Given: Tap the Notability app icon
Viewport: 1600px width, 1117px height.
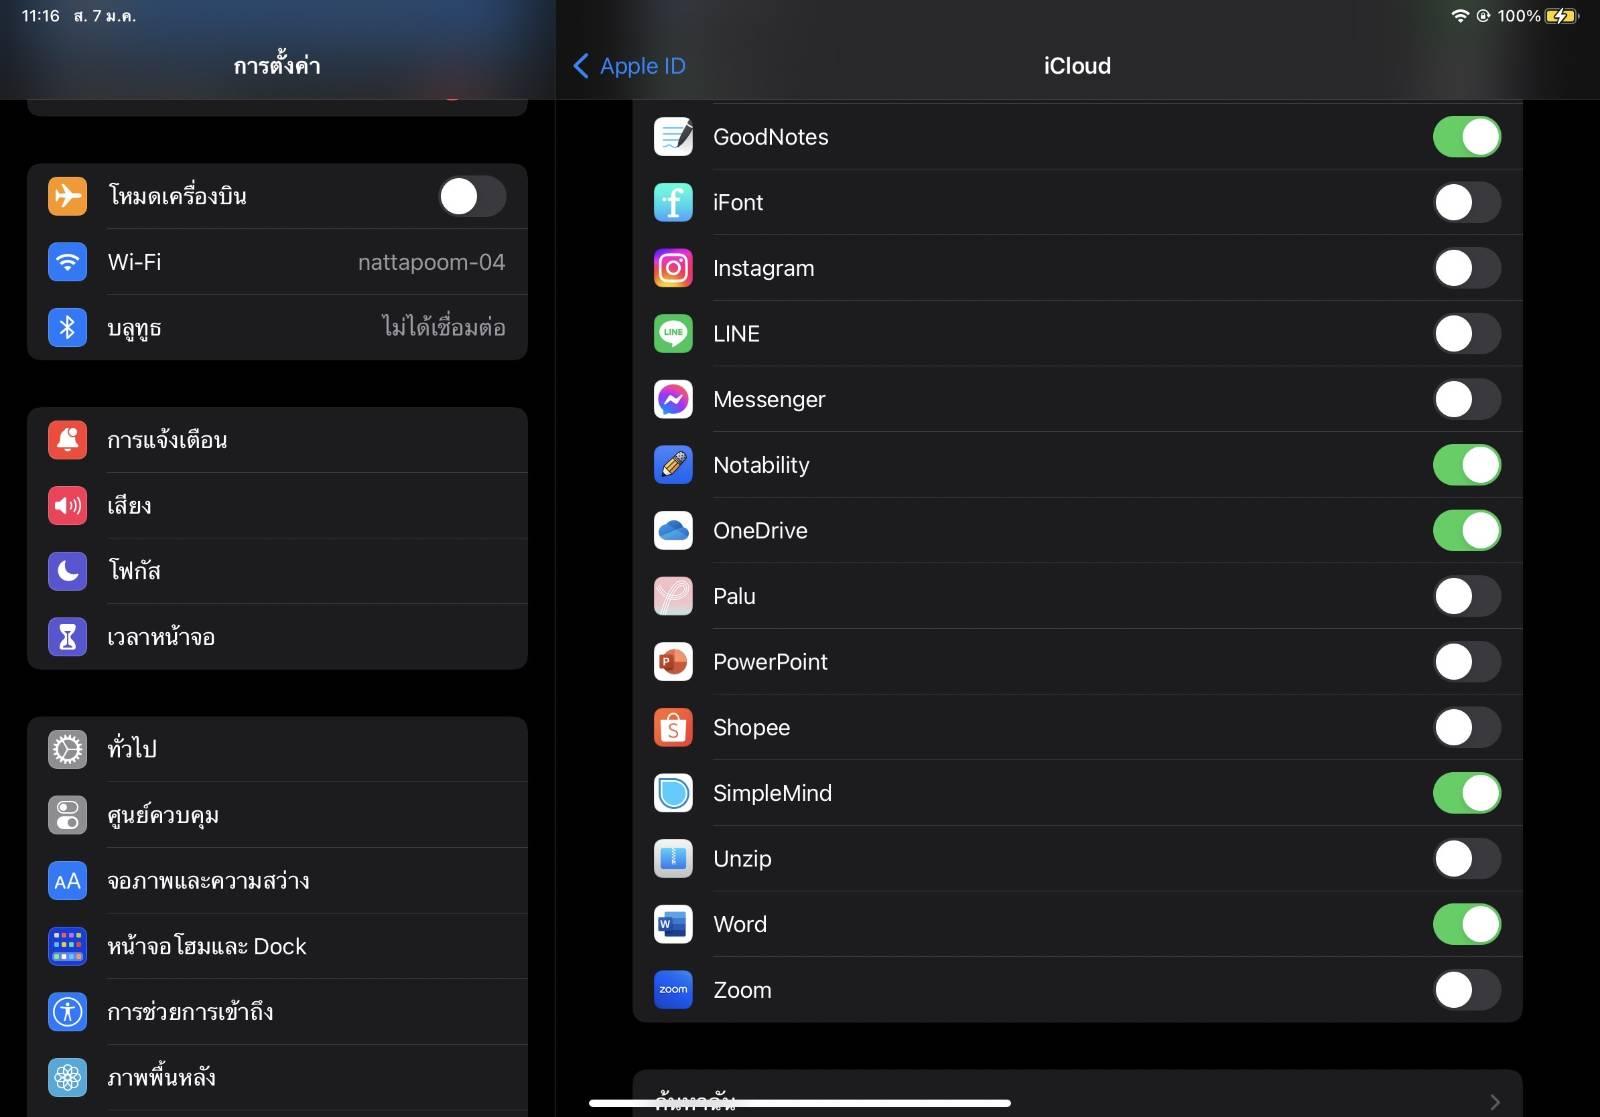Looking at the screenshot, I should coord(673,465).
